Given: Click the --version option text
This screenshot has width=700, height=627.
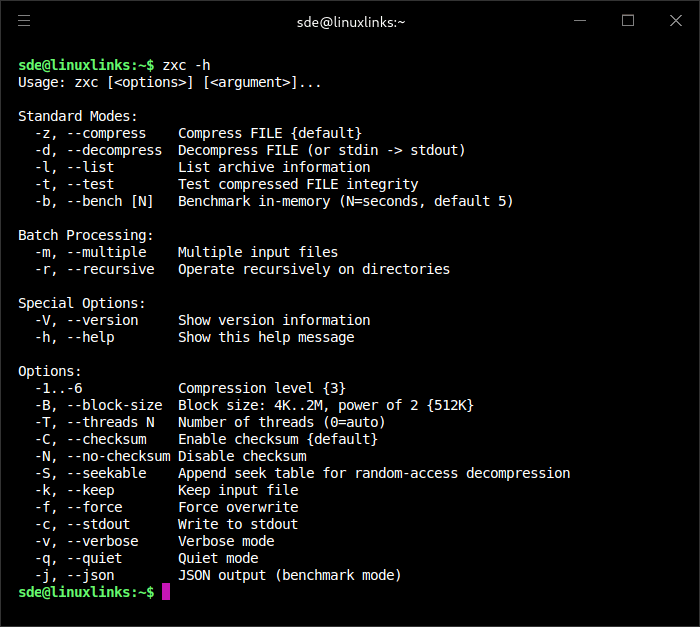Looking at the screenshot, I should coord(102,320).
